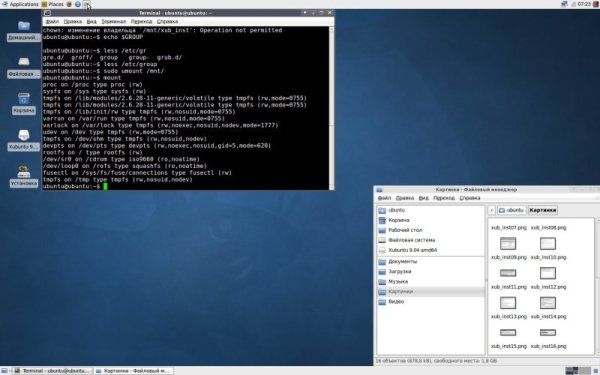This screenshot has height=375, width=600.
Task: Click the ubuntu path bar button
Action: pyautogui.click(x=512, y=210)
